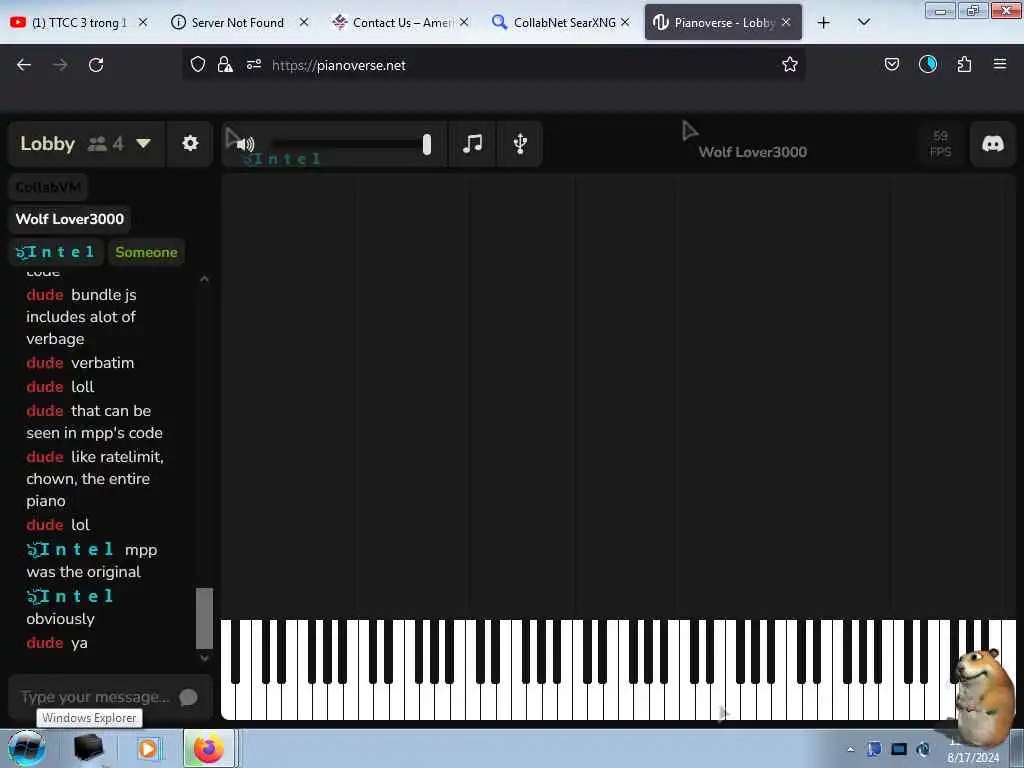Click the 'dude verbatim' chat message

pyautogui.click(x=80, y=363)
